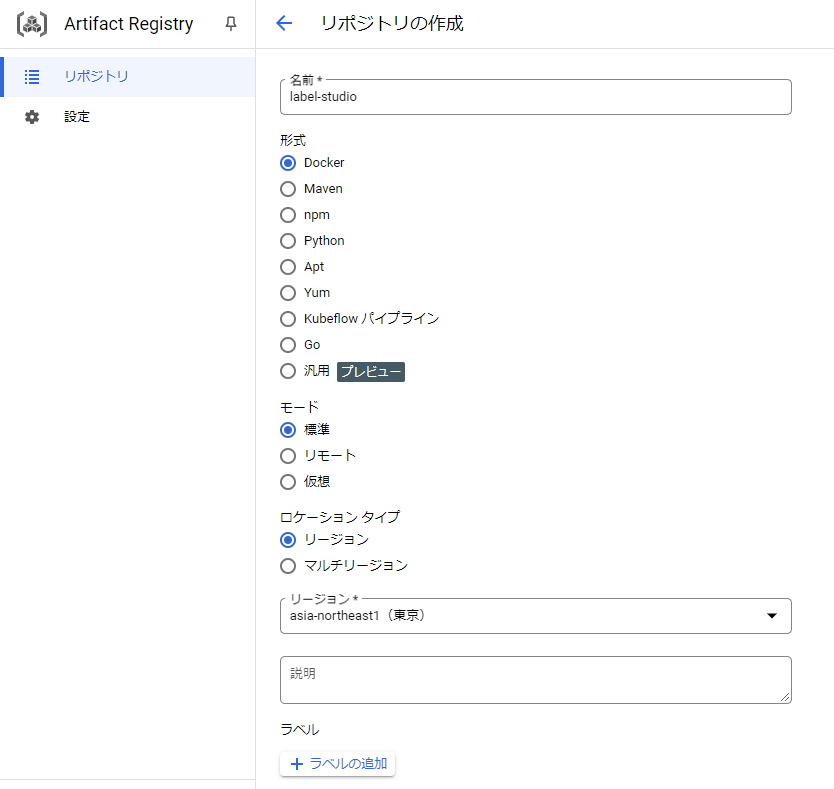
Task: Click the Artifact Registry title text
Action: [x=129, y=24]
